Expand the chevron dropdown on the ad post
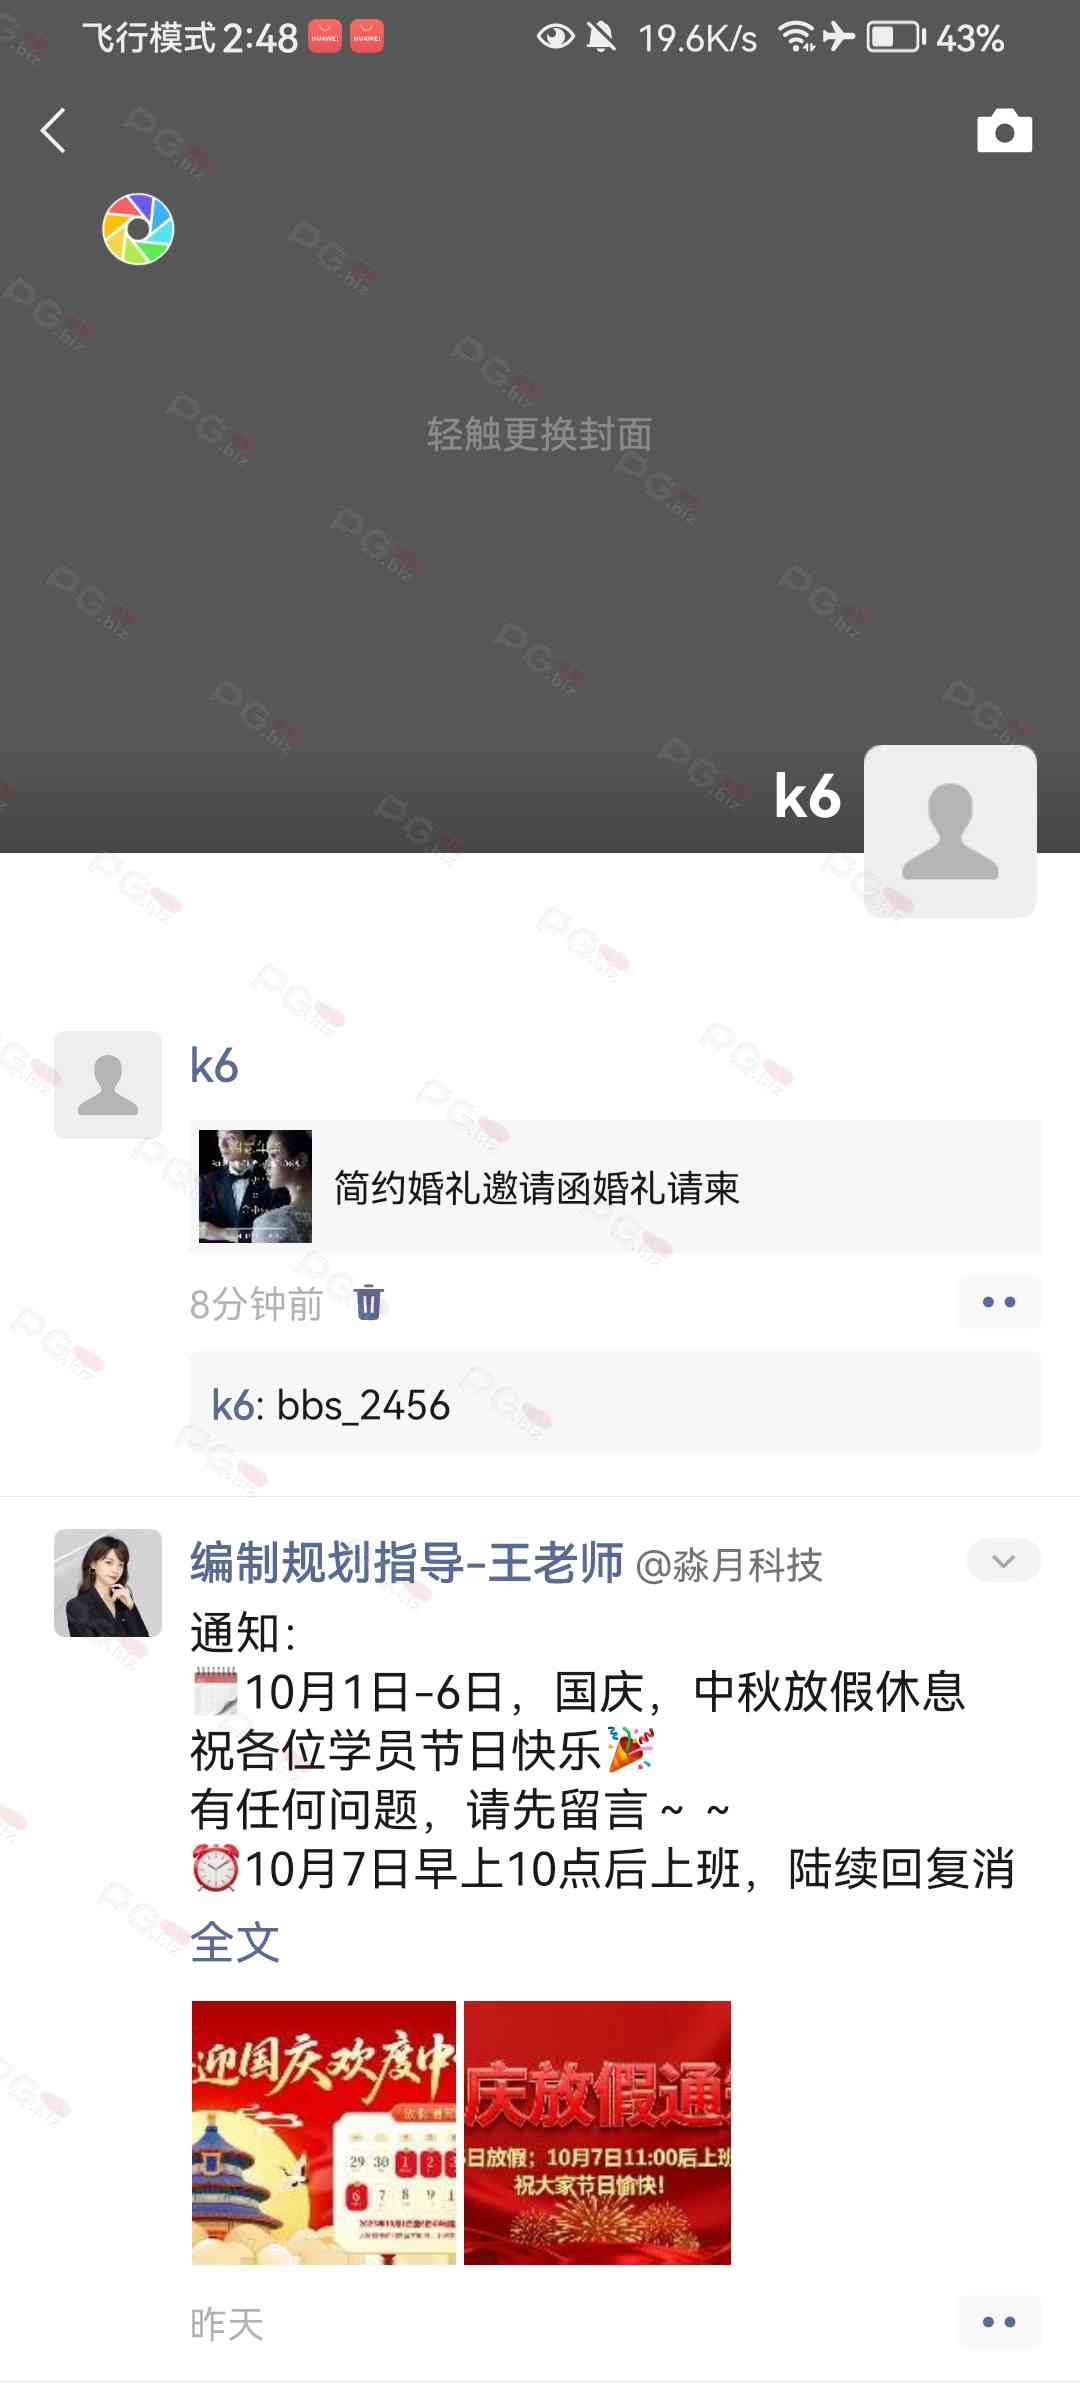 (x=1004, y=1561)
